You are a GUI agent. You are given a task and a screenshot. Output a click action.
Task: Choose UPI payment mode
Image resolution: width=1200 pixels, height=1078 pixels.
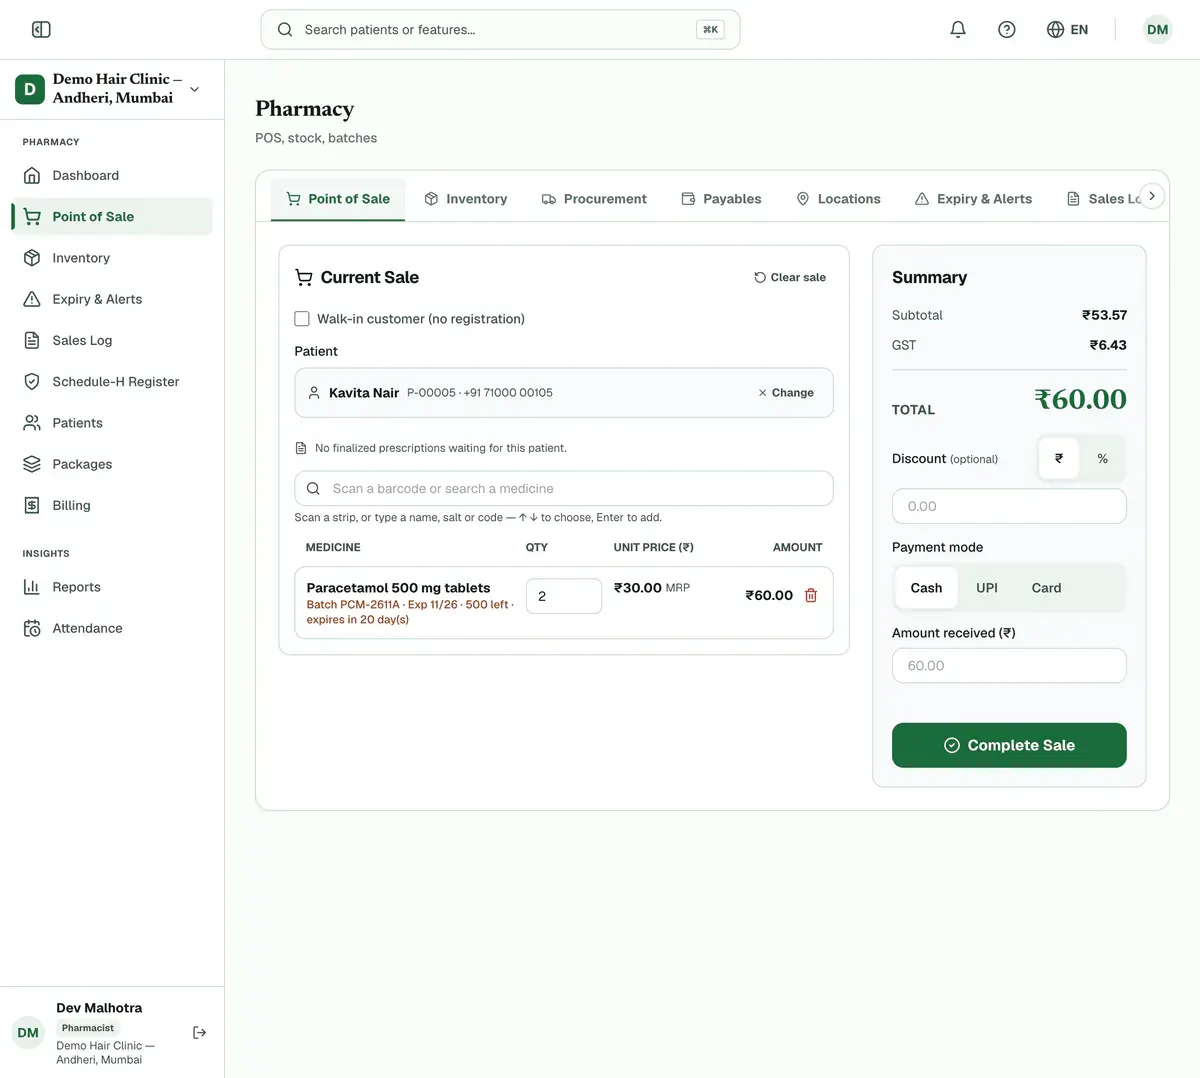point(987,588)
